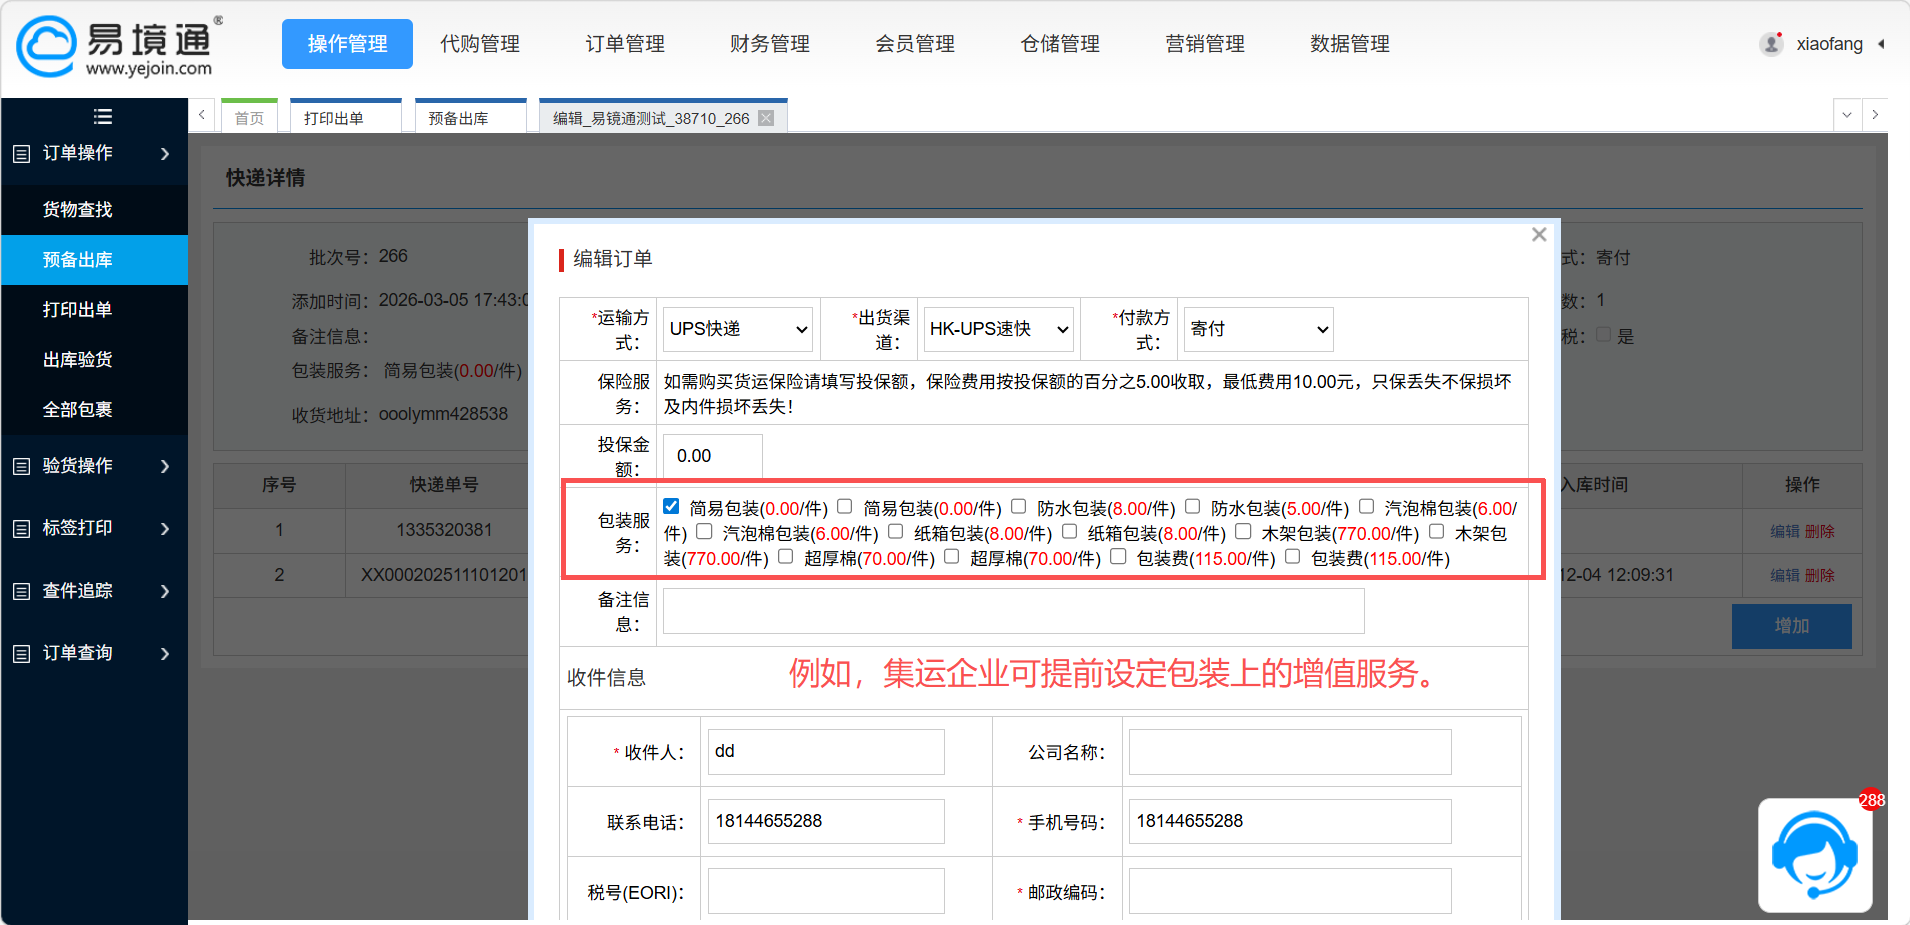Select 出库验货 in the sidebar
The height and width of the screenshot is (925, 1910).
94,360
